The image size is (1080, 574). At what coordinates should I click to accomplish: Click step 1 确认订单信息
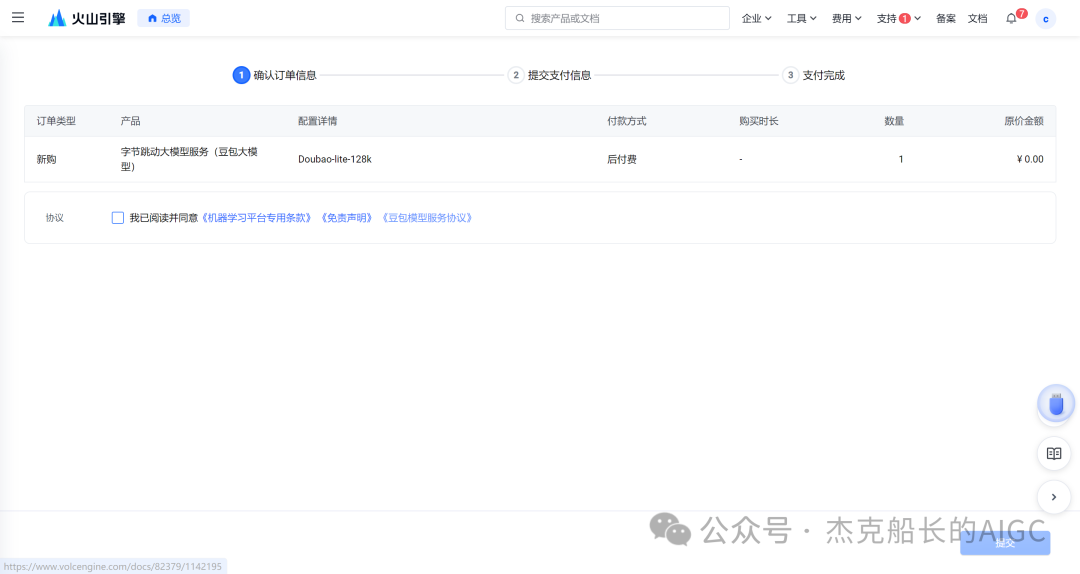click(275, 75)
